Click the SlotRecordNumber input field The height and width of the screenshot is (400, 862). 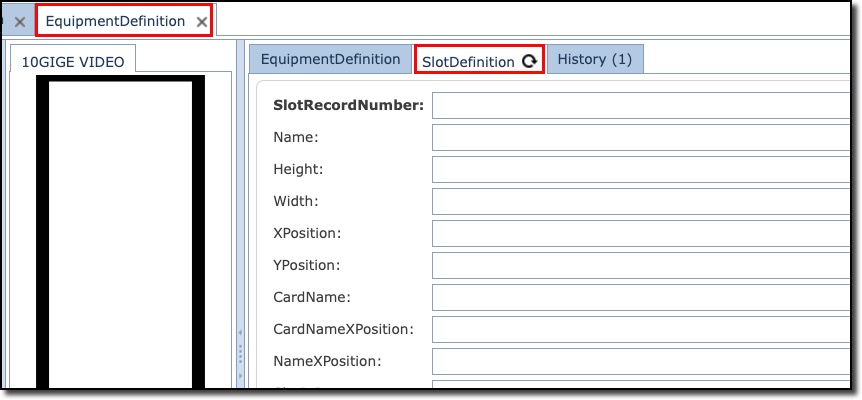(x=640, y=105)
